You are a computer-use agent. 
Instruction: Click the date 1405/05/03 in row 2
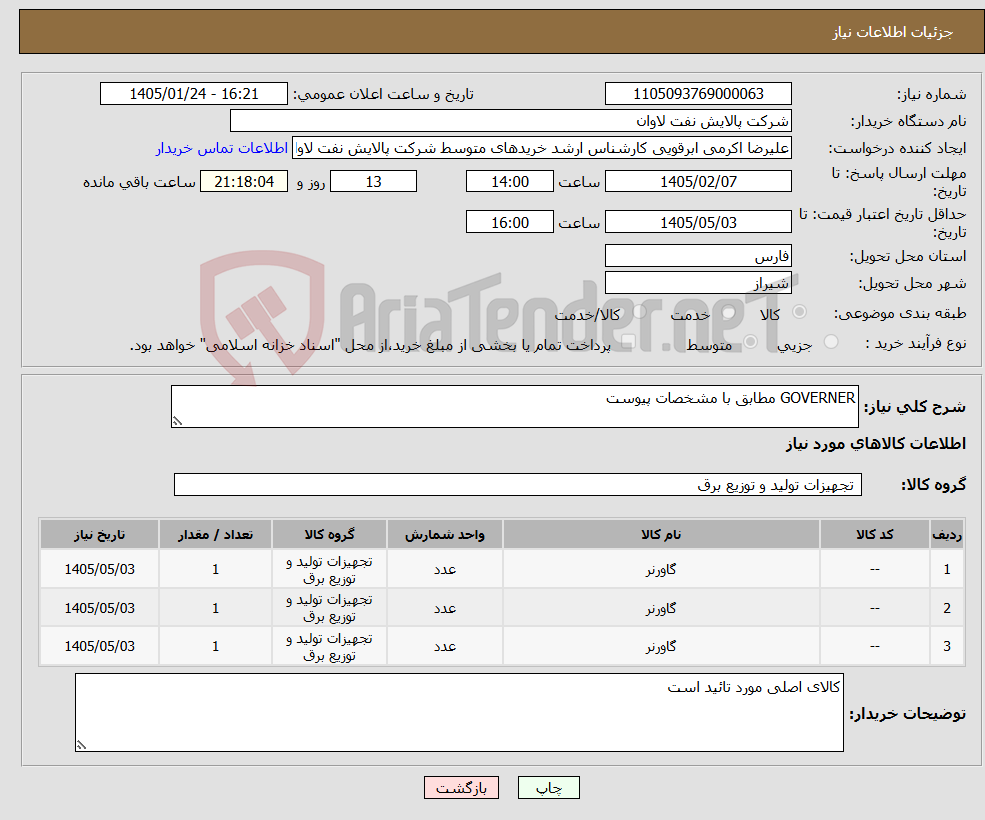[x=99, y=608]
